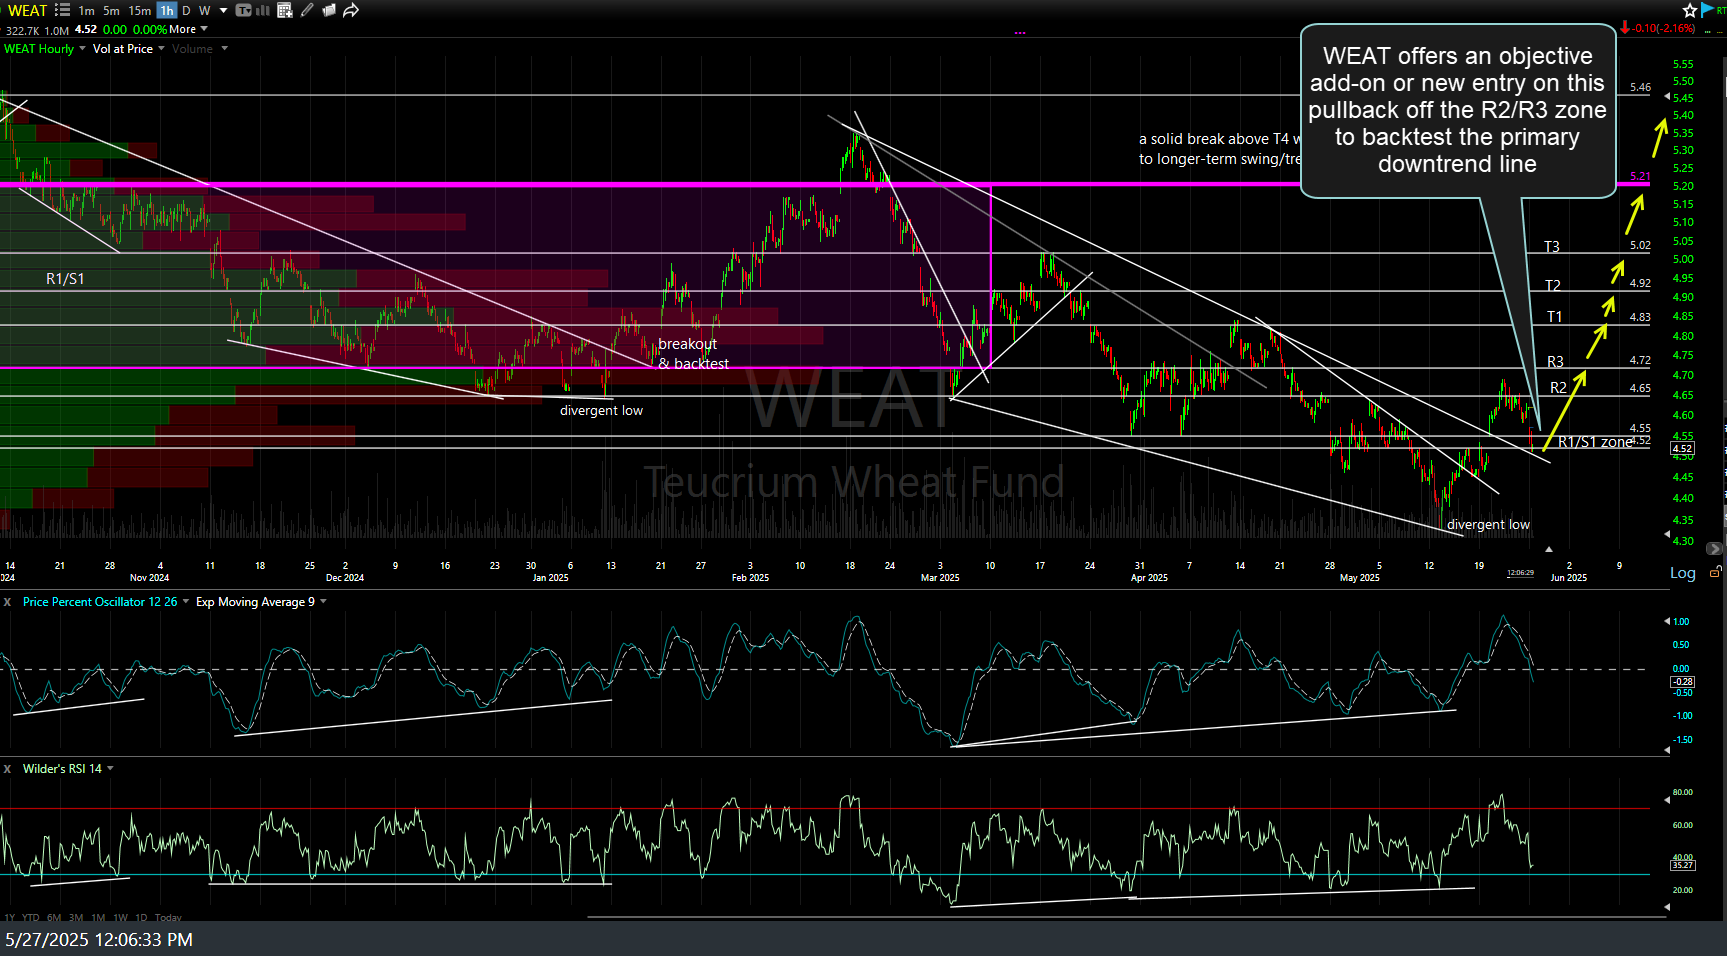Close the Price Percent Oscillator pane
Screen dimensions: 1727x956
[x=7, y=602]
